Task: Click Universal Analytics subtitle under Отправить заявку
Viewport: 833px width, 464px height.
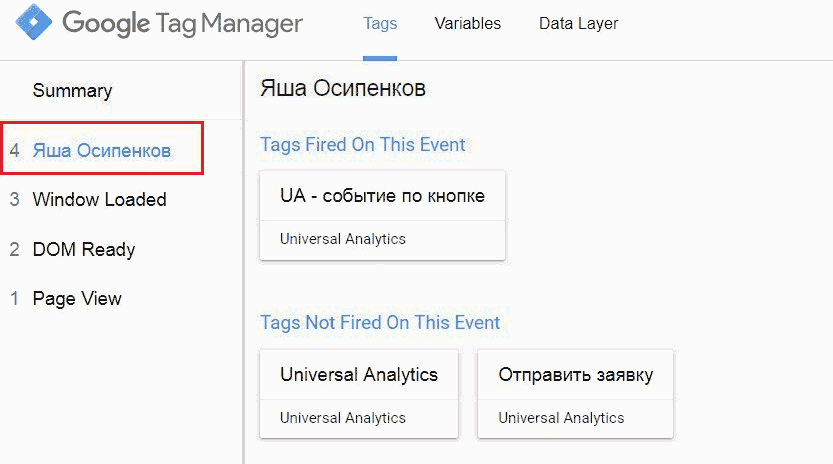Action: (561, 418)
